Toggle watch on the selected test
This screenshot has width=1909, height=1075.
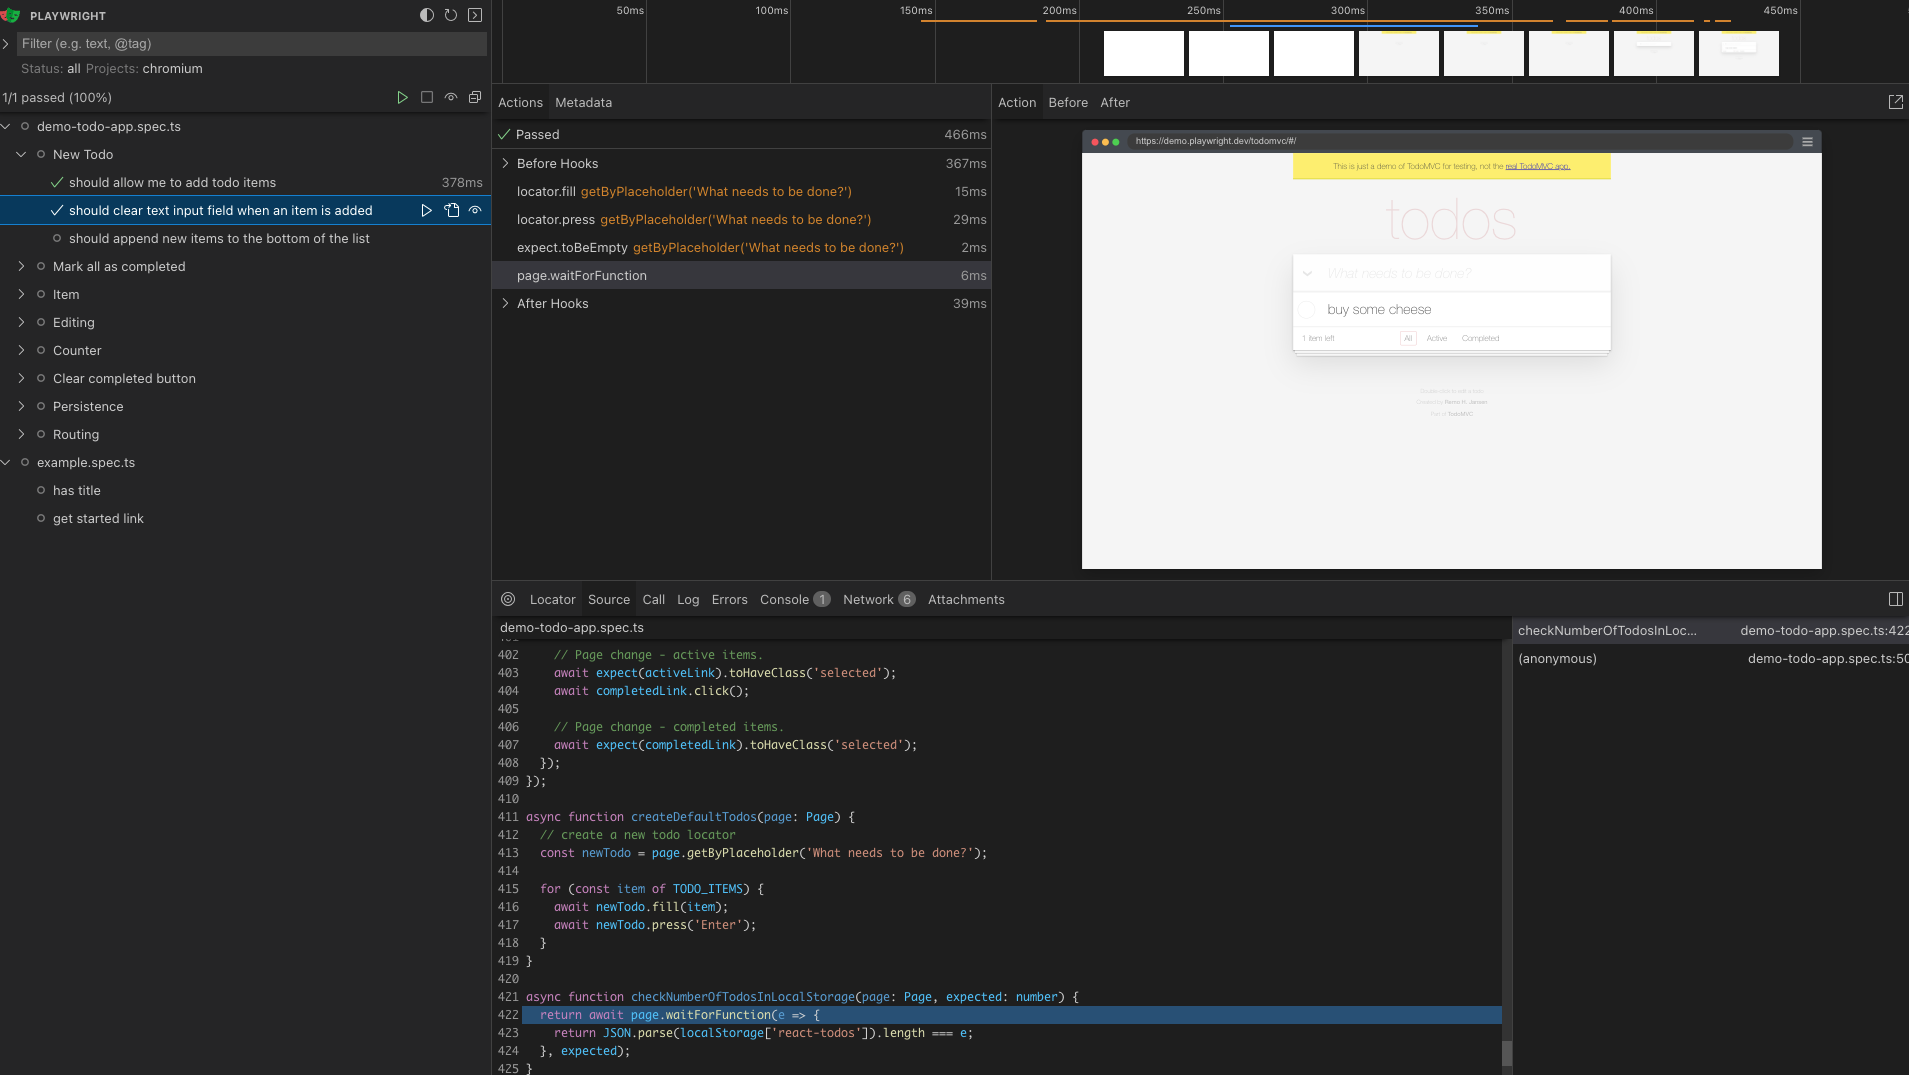475,210
